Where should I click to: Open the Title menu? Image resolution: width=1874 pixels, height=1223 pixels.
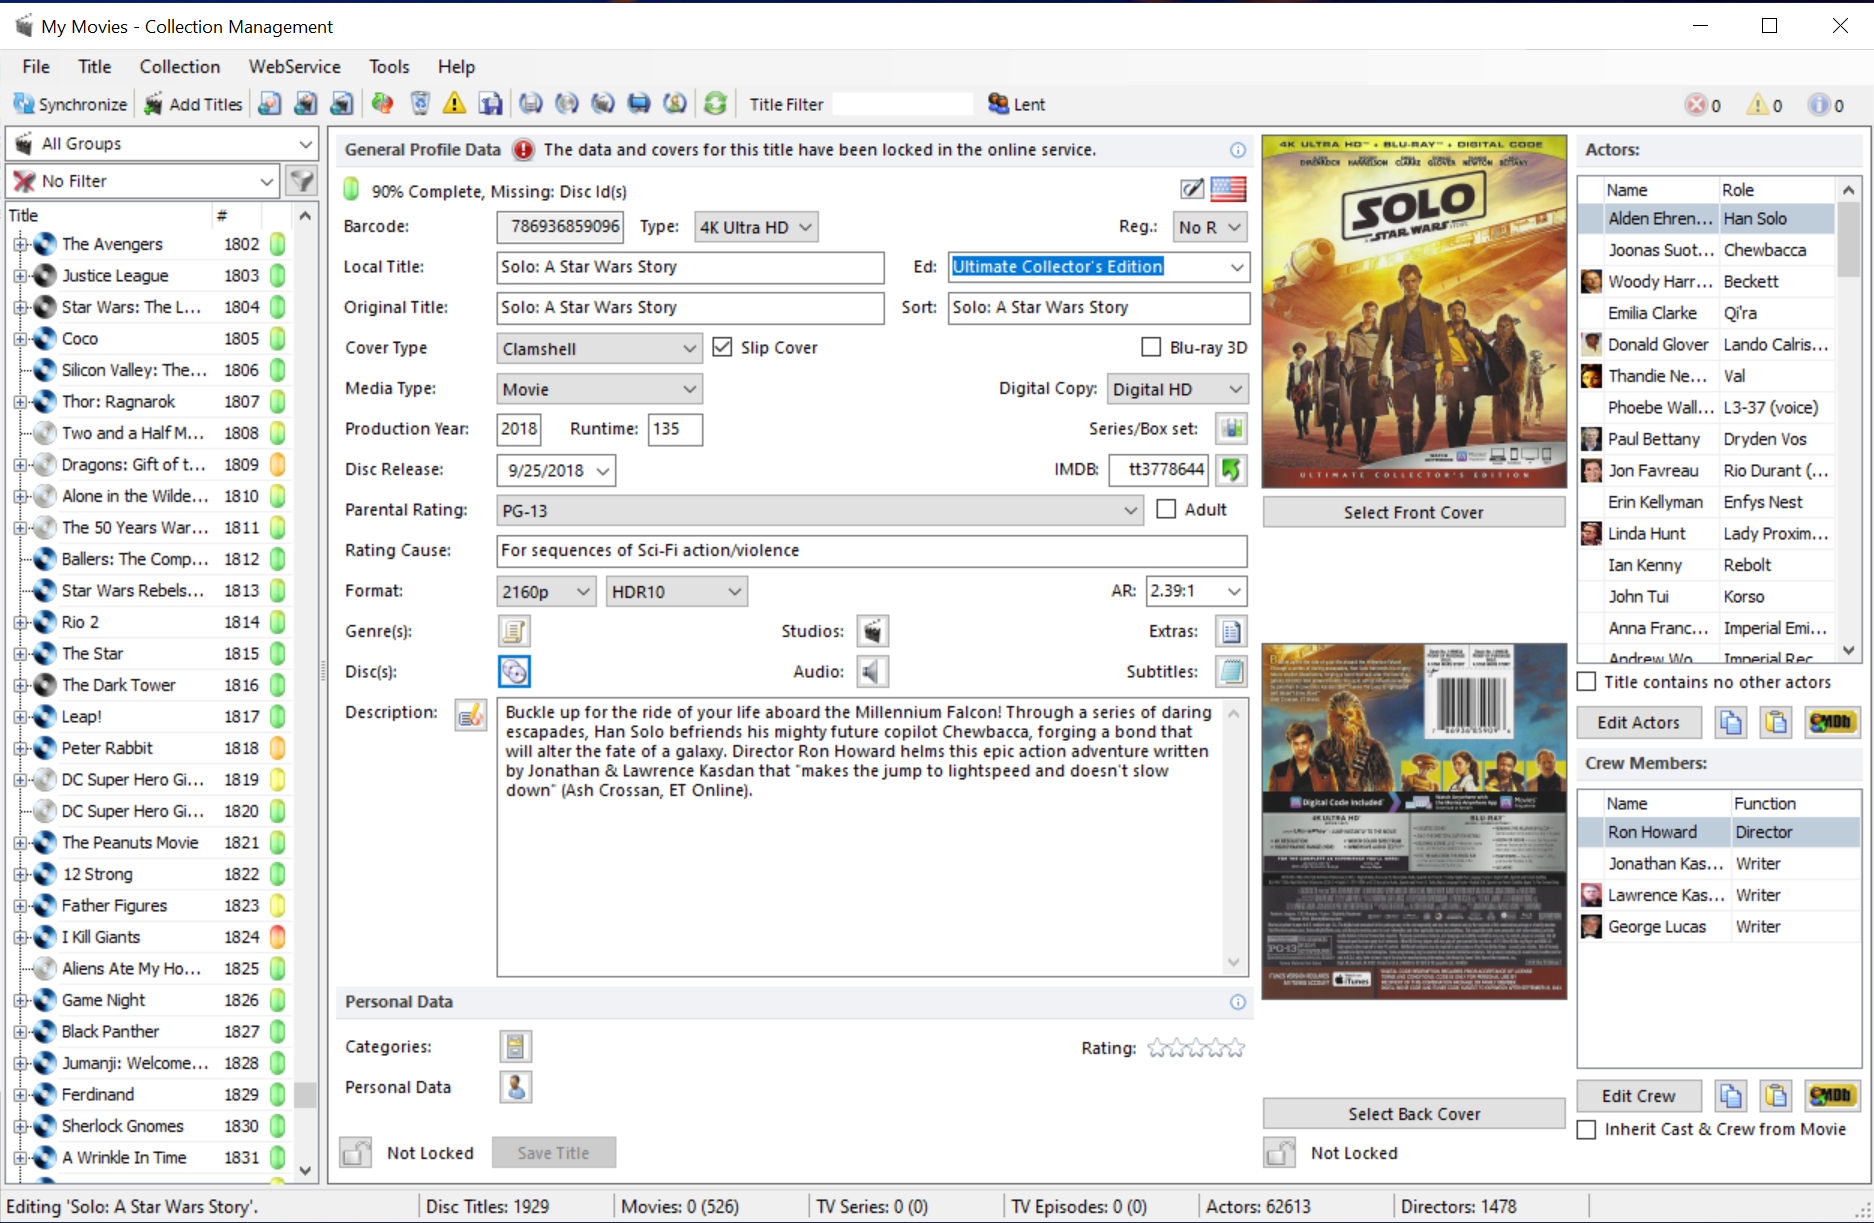(95, 67)
